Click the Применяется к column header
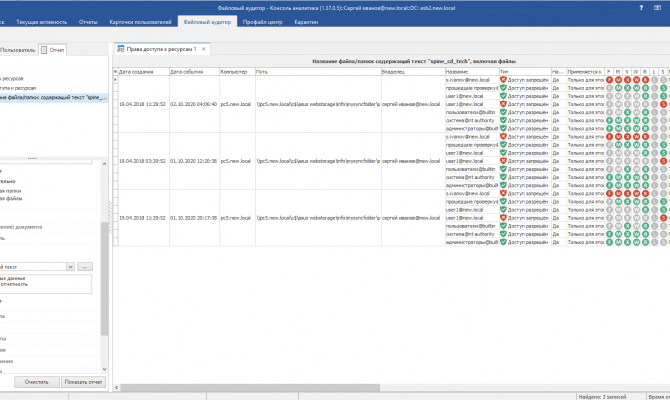Viewport: 670px width, 400px height. 585,72
